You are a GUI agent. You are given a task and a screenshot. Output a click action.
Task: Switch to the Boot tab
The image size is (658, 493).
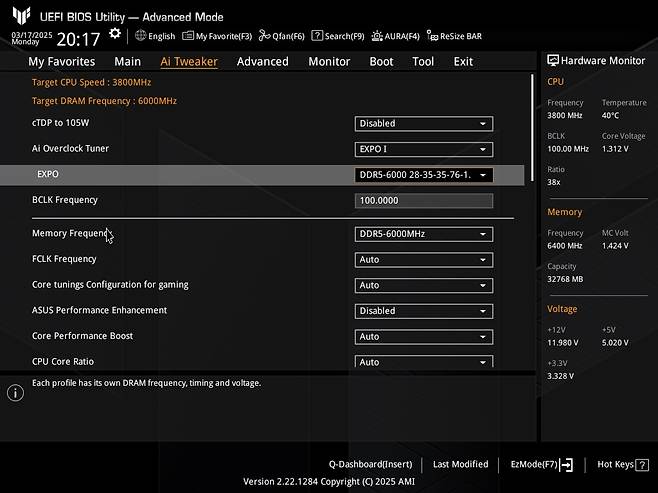point(381,62)
